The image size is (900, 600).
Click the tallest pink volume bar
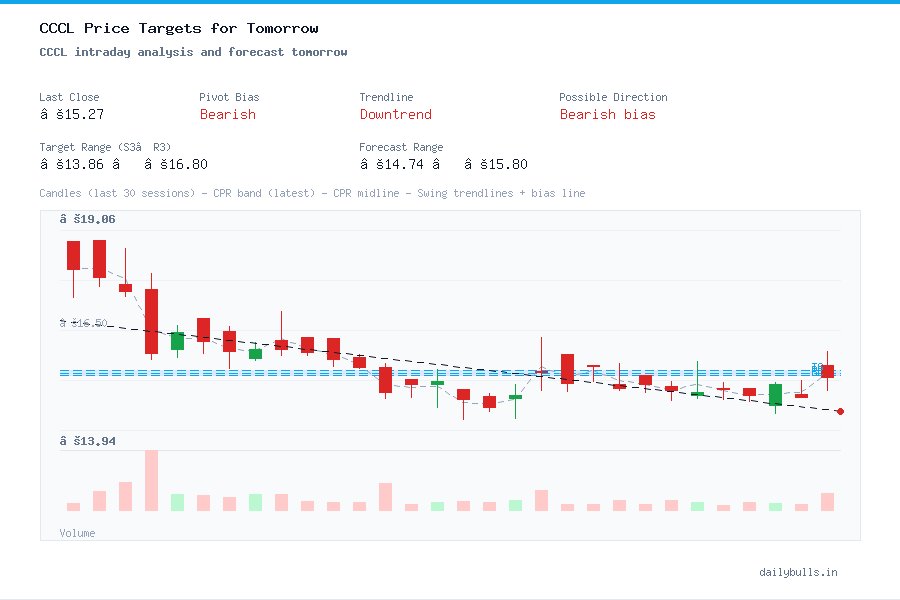(x=152, y=481)
